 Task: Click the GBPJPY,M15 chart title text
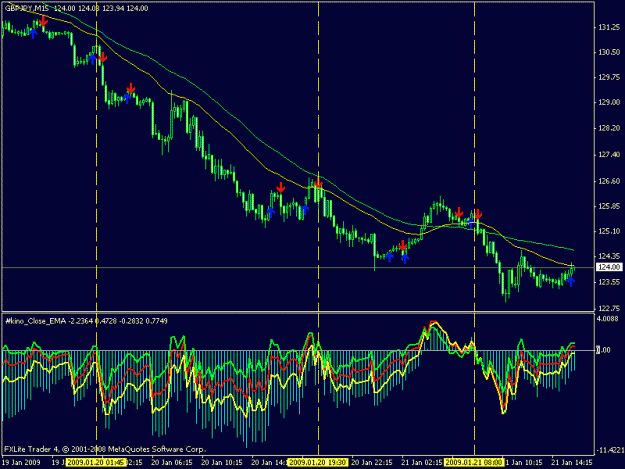[28, 8]
